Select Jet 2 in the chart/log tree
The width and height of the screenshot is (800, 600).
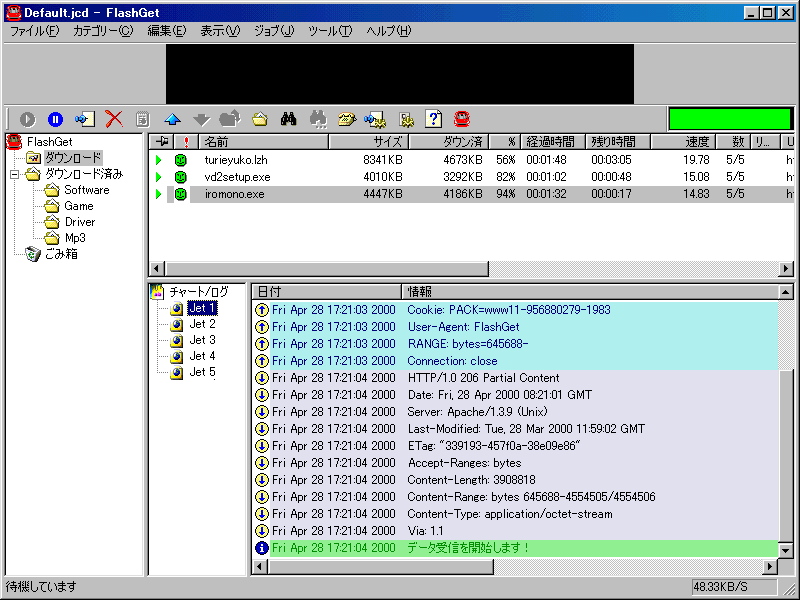coord(203,324)
